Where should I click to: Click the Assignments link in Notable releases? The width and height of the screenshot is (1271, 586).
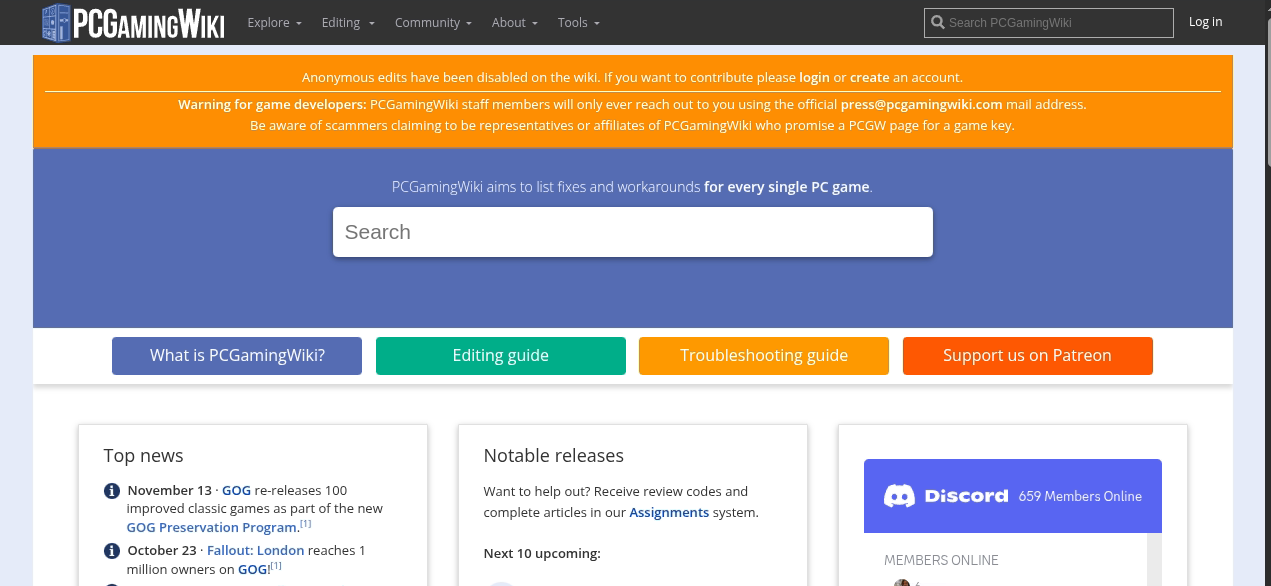pos(669,513)
